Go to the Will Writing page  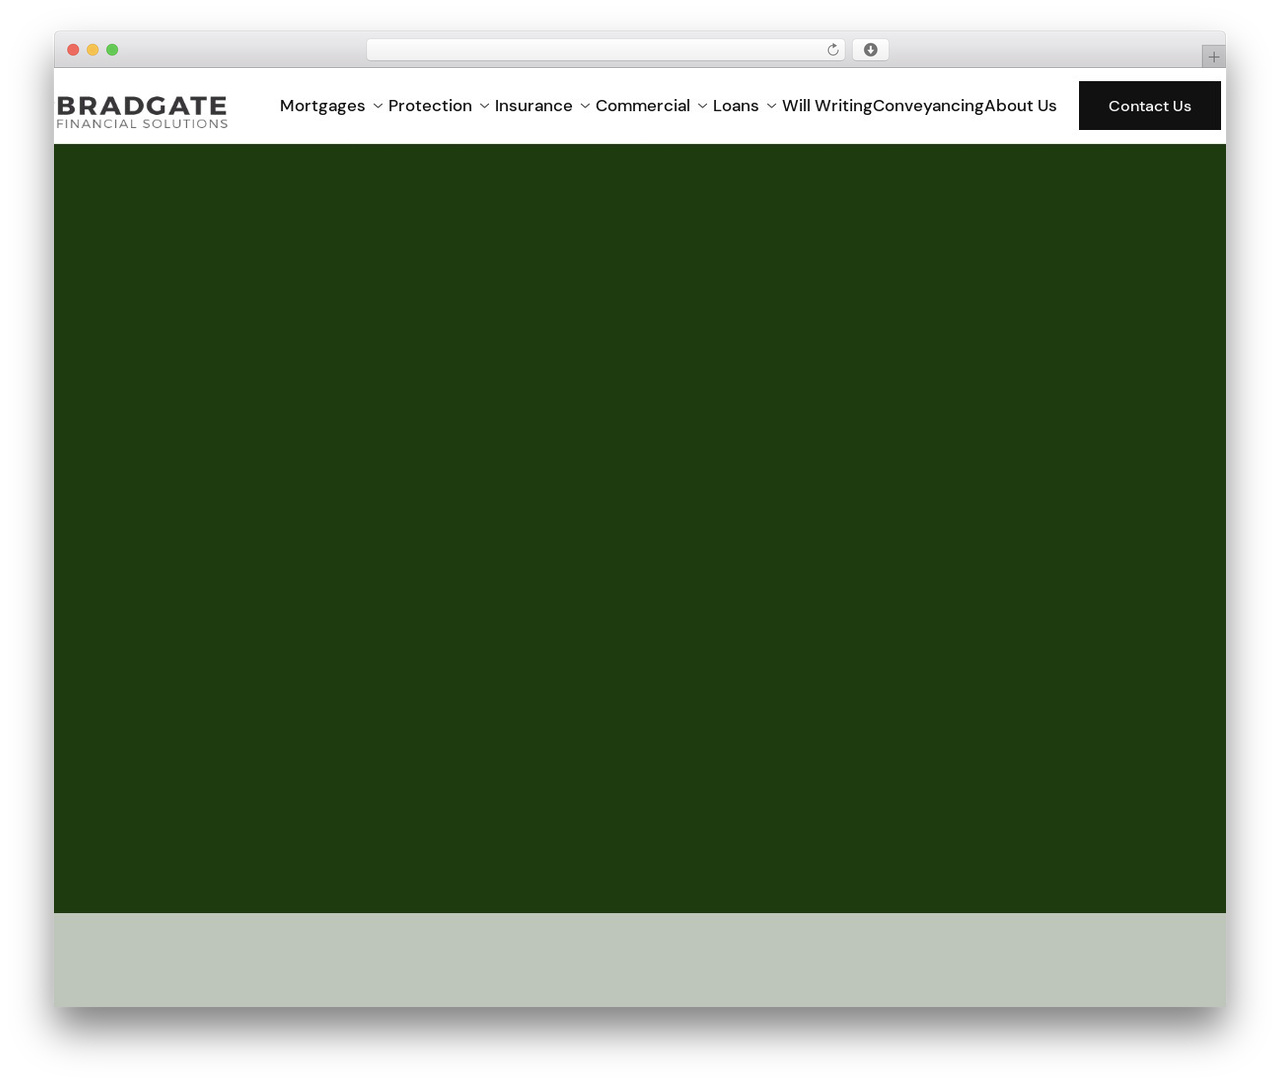coord(827,106)
